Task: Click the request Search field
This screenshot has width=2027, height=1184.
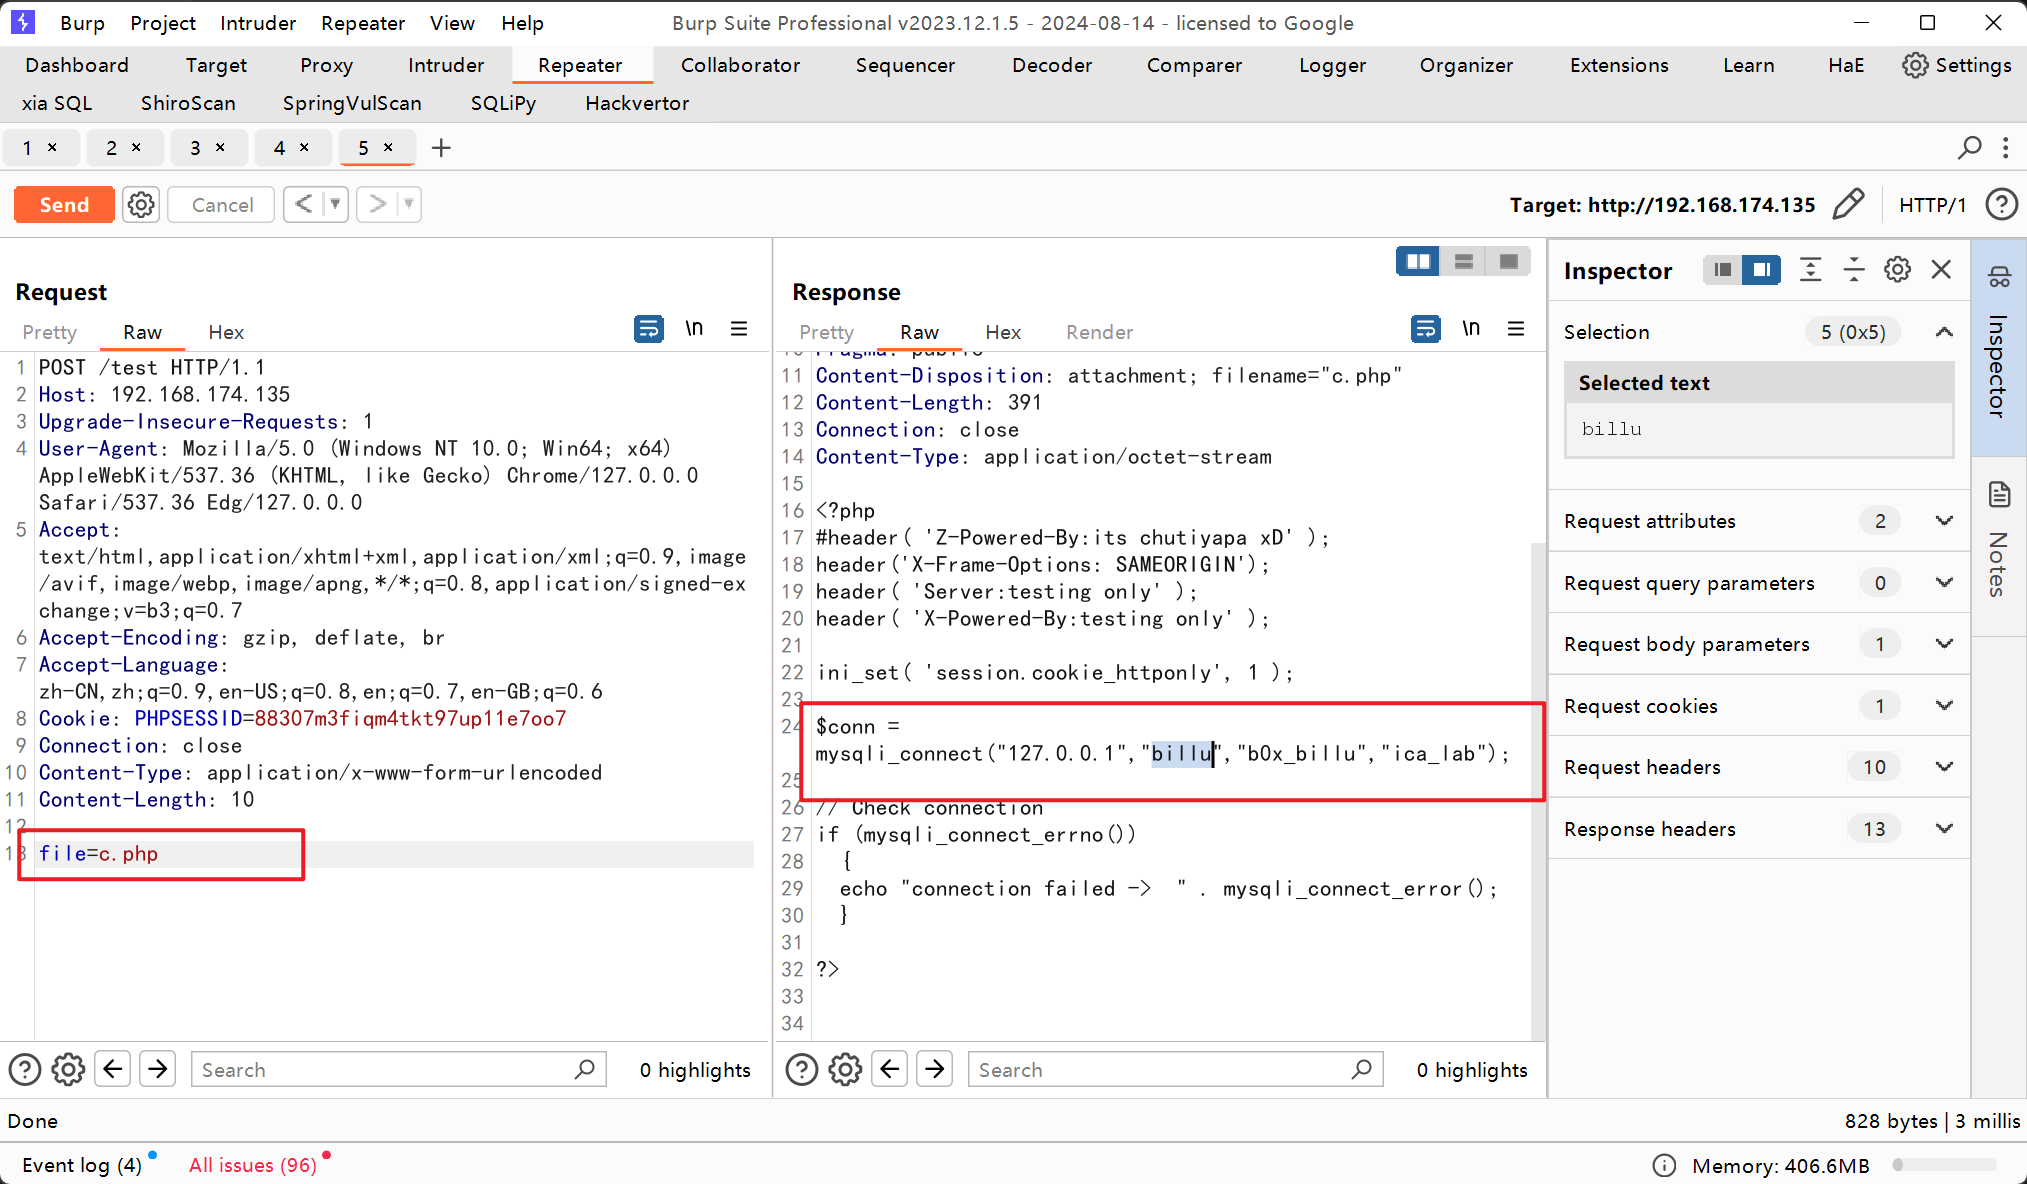Action: (x=398, y=1070)
